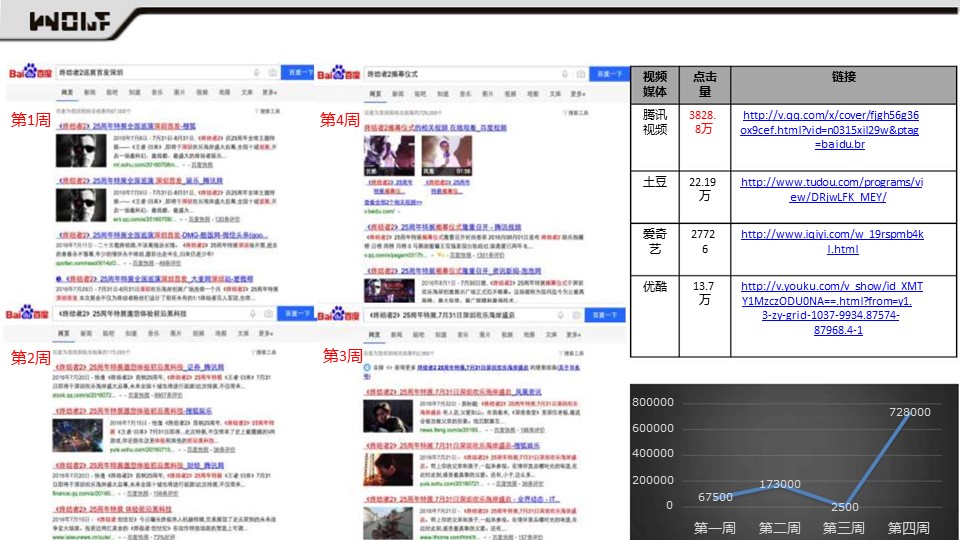Open the v.youku.com link for 优酷
Image resolution: width=960 pixels, height=540 pixels.
pos(831,308)
